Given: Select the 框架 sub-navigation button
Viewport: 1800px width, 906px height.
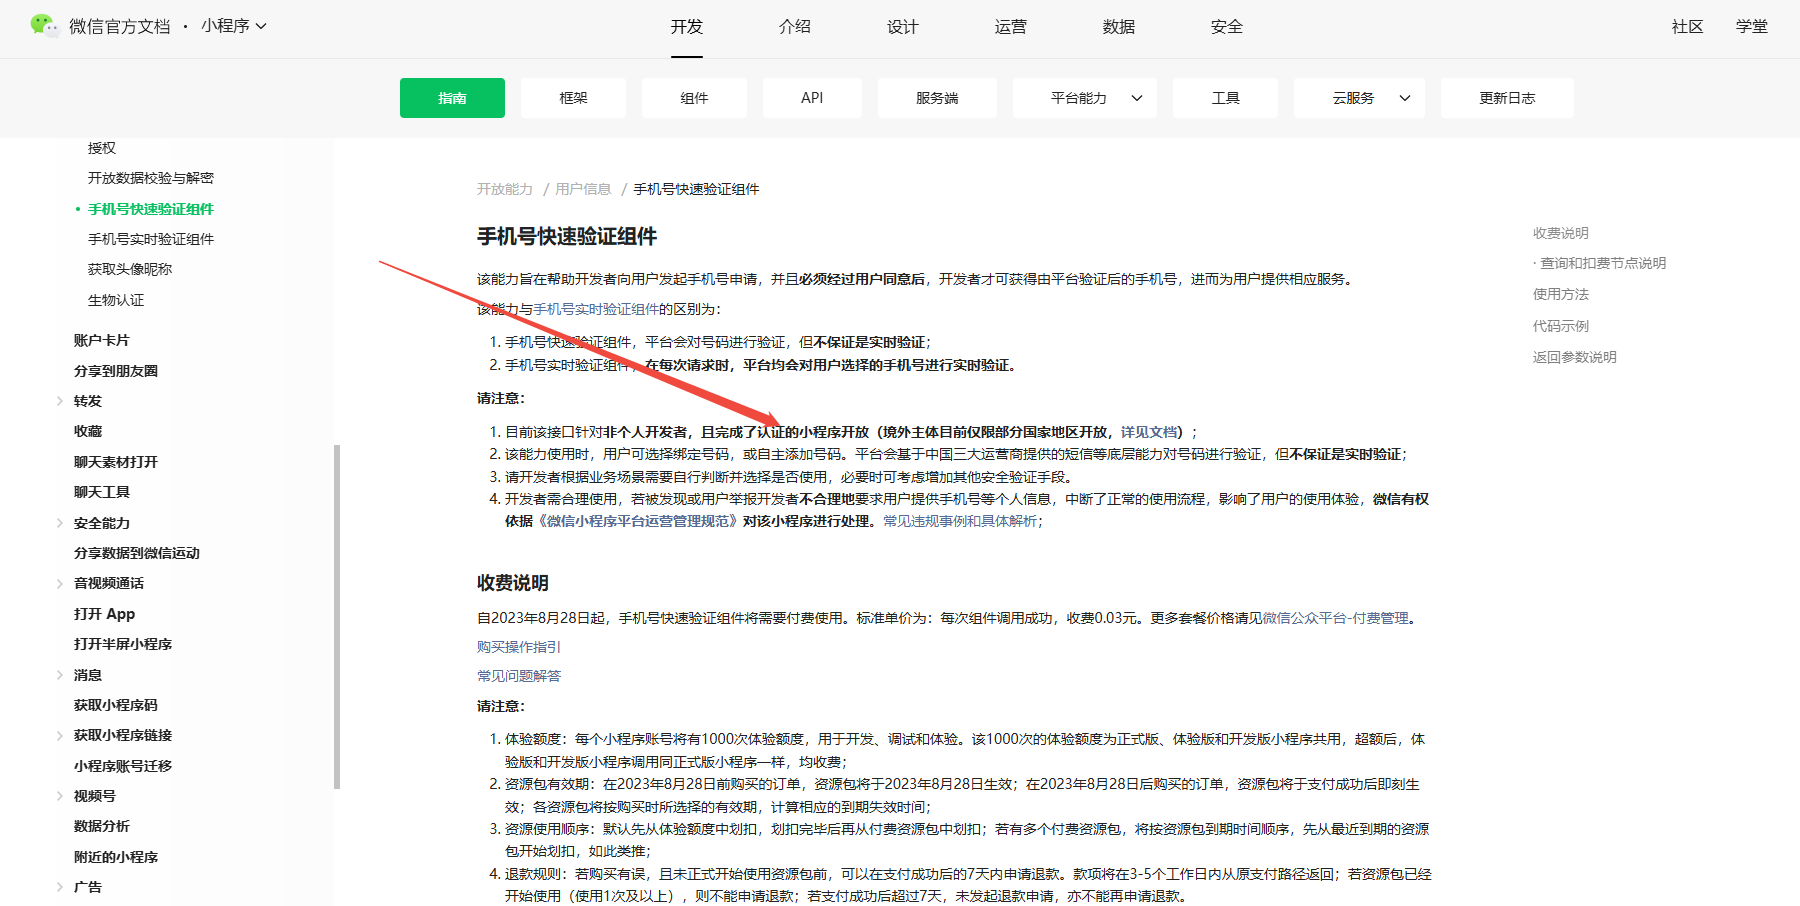Looking at the screenshot, I should (x=573, y=98).
